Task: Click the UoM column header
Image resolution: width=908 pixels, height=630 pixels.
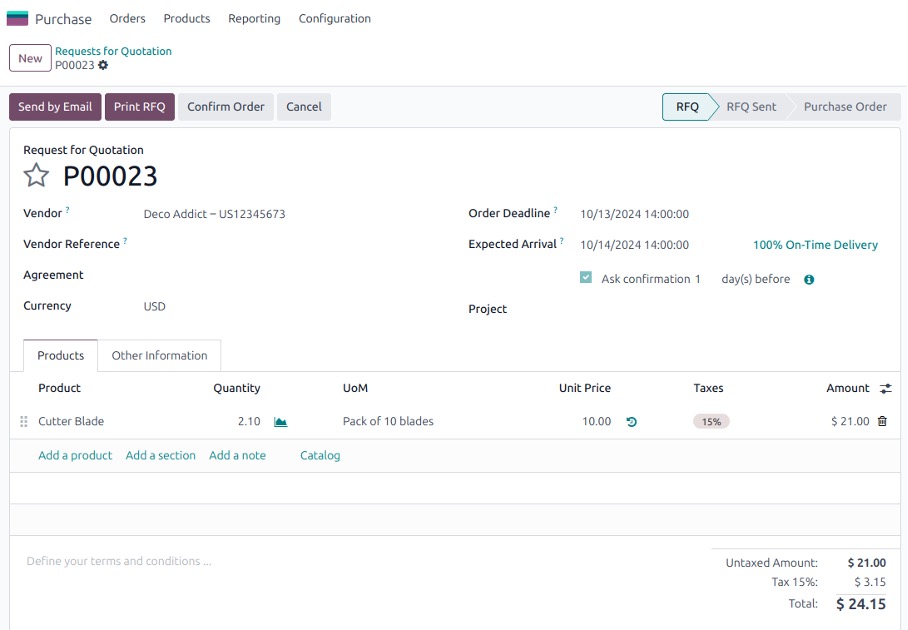Action: point(355,388)
